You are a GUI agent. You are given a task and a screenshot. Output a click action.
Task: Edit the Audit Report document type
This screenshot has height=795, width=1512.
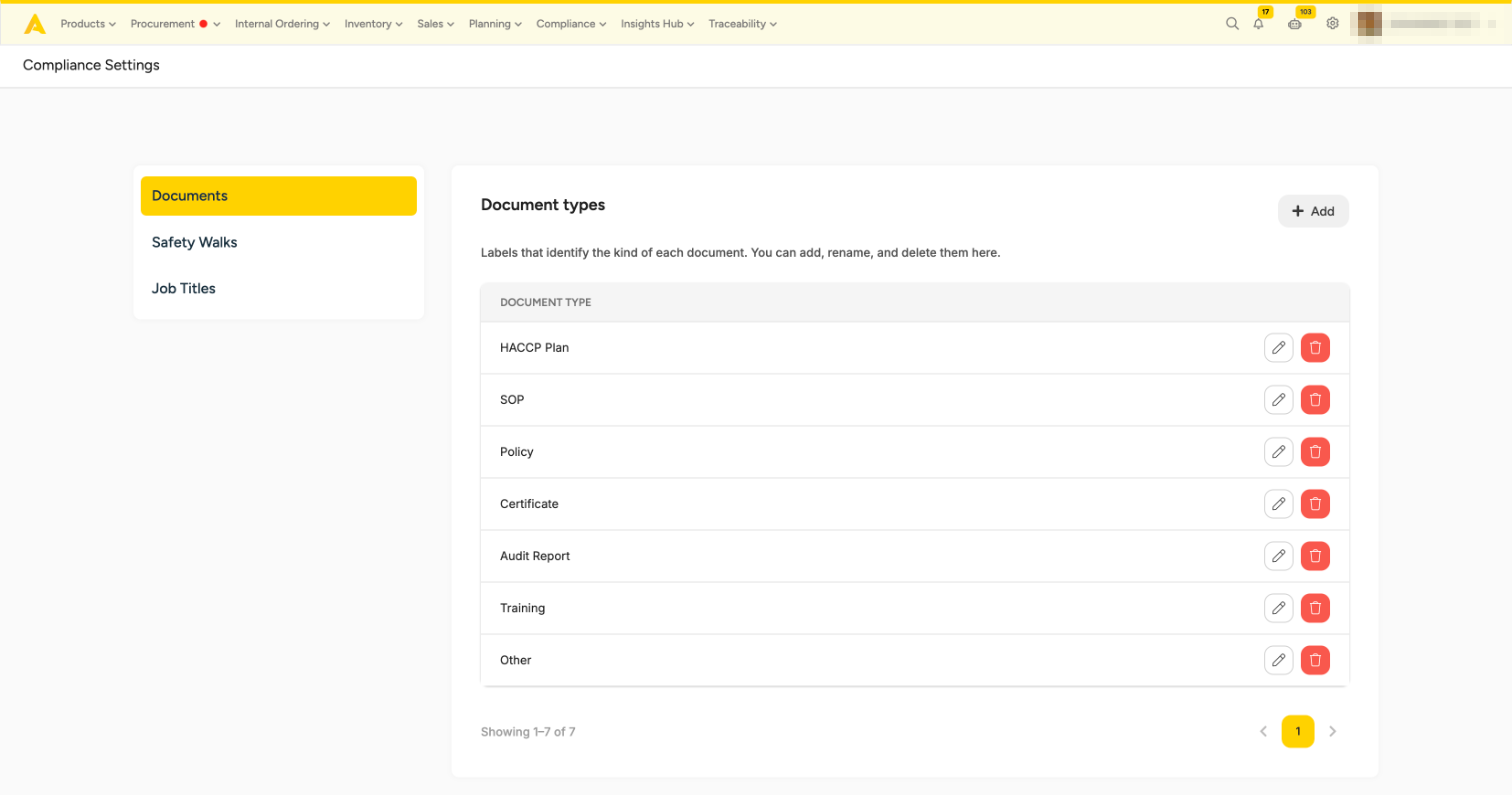(x=1278, y=556)
